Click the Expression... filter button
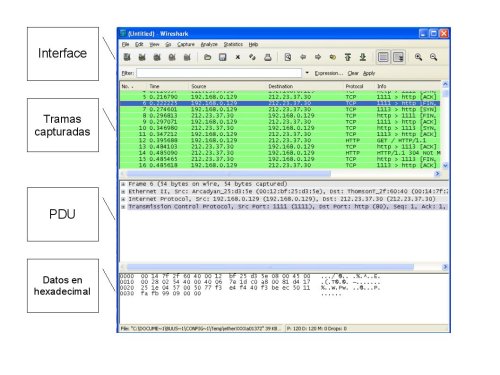This screenshot has height=375, width=500. (329, 73)
